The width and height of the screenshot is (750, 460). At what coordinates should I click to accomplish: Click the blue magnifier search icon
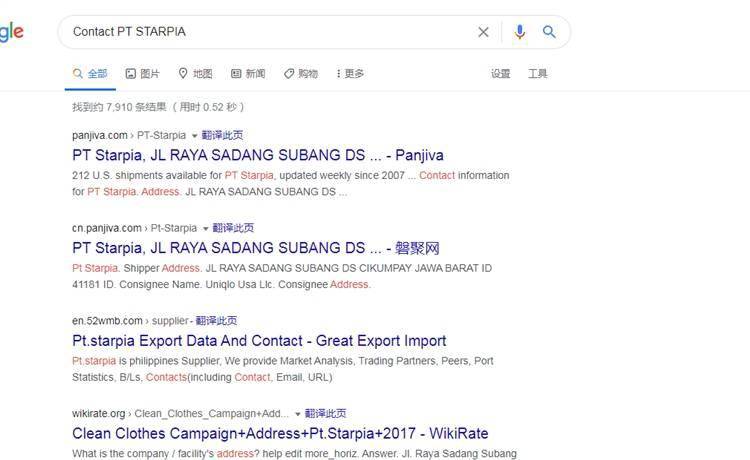click(549, 32)
